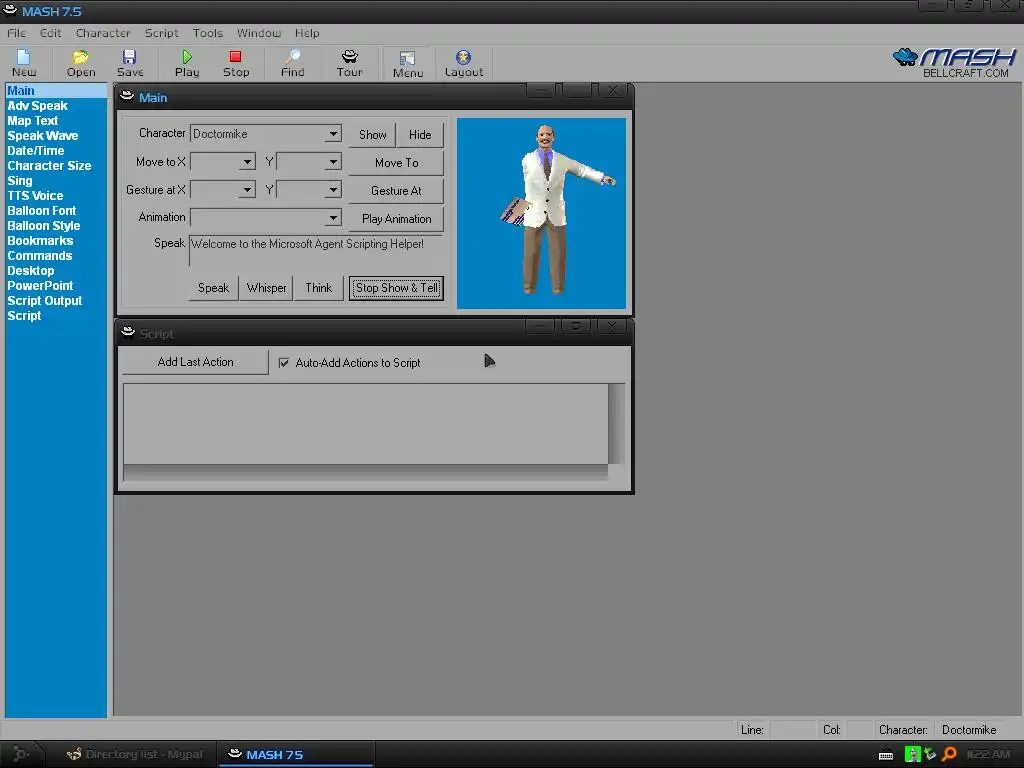
Task: Click the Main window title bar icon
Action: pos(127,97)
